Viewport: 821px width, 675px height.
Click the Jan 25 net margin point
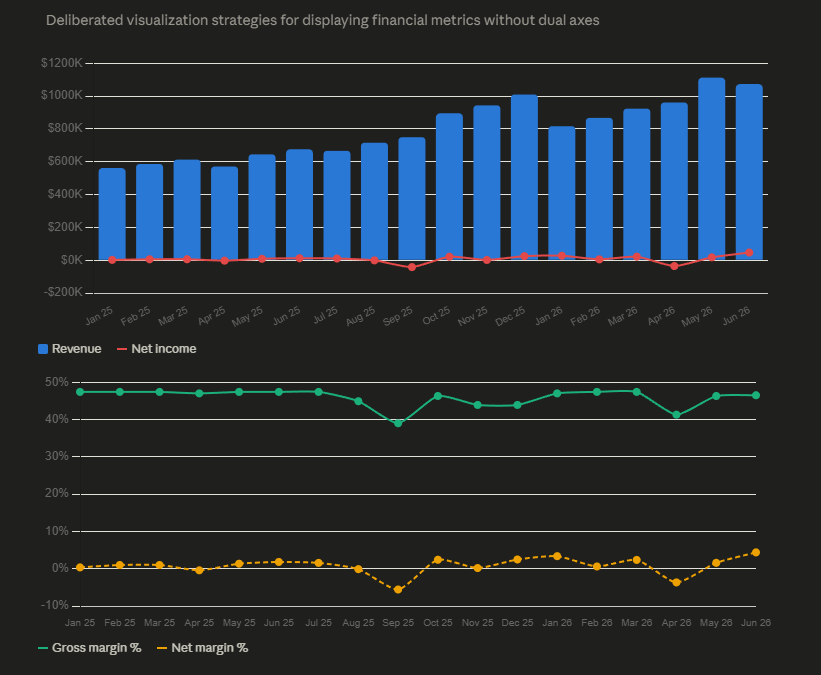[80, 567]
